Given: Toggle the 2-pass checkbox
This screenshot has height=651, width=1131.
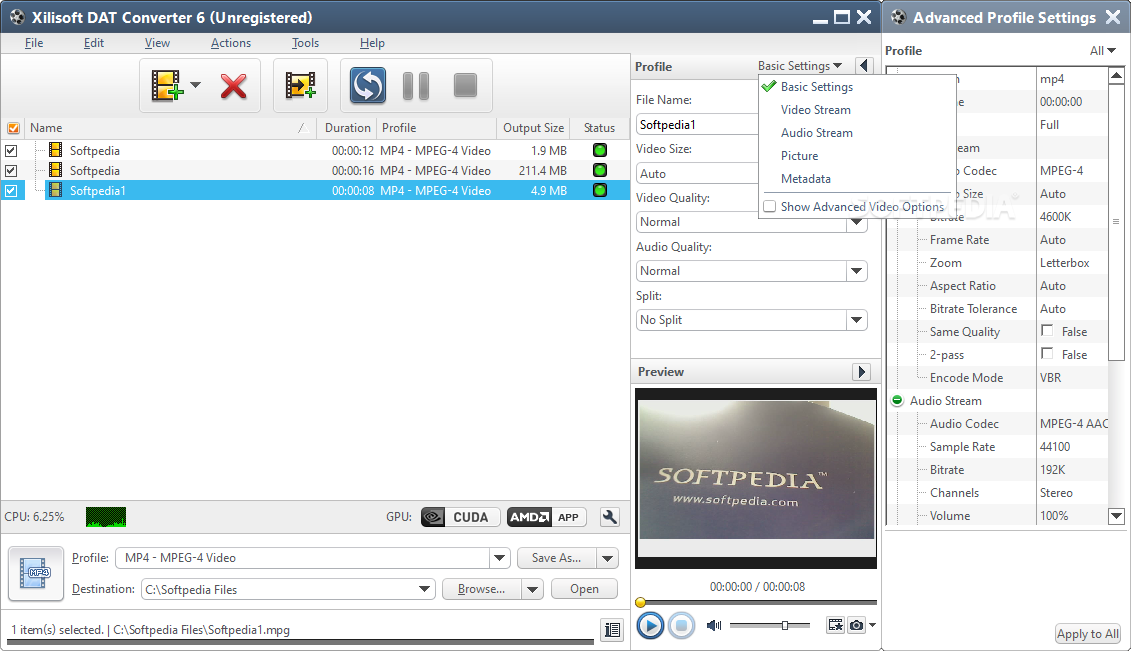Looking at the screenshot, I should [1047, 353].
